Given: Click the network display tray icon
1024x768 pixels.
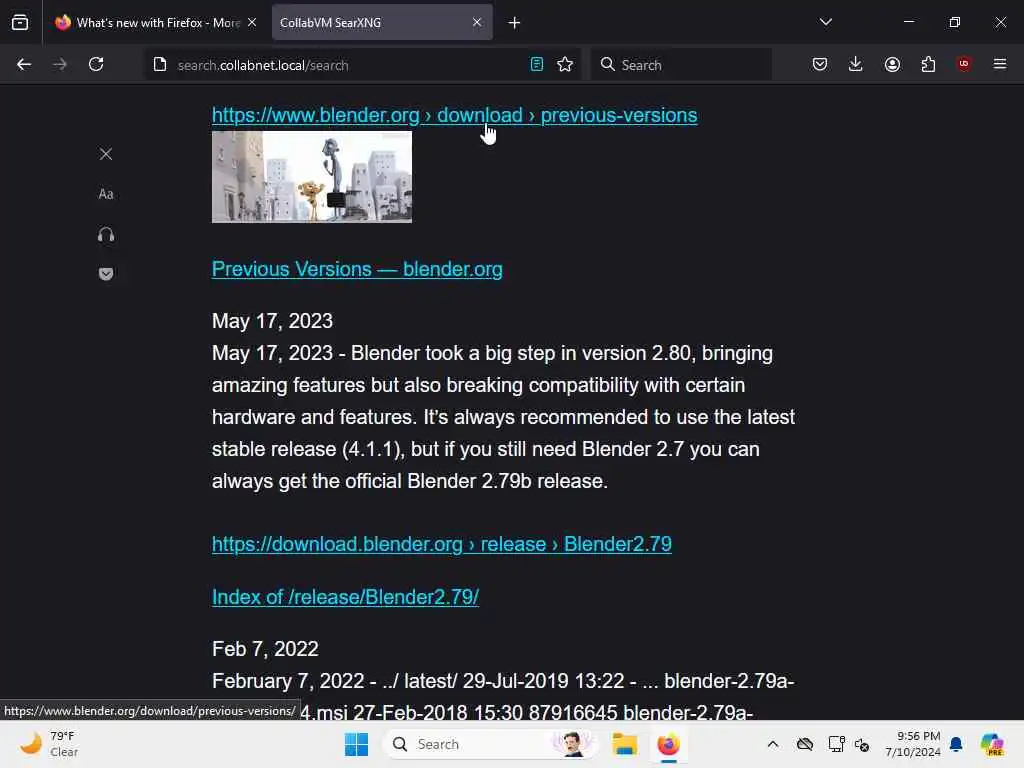Looking at the screenshot, I should click(836, 744).
